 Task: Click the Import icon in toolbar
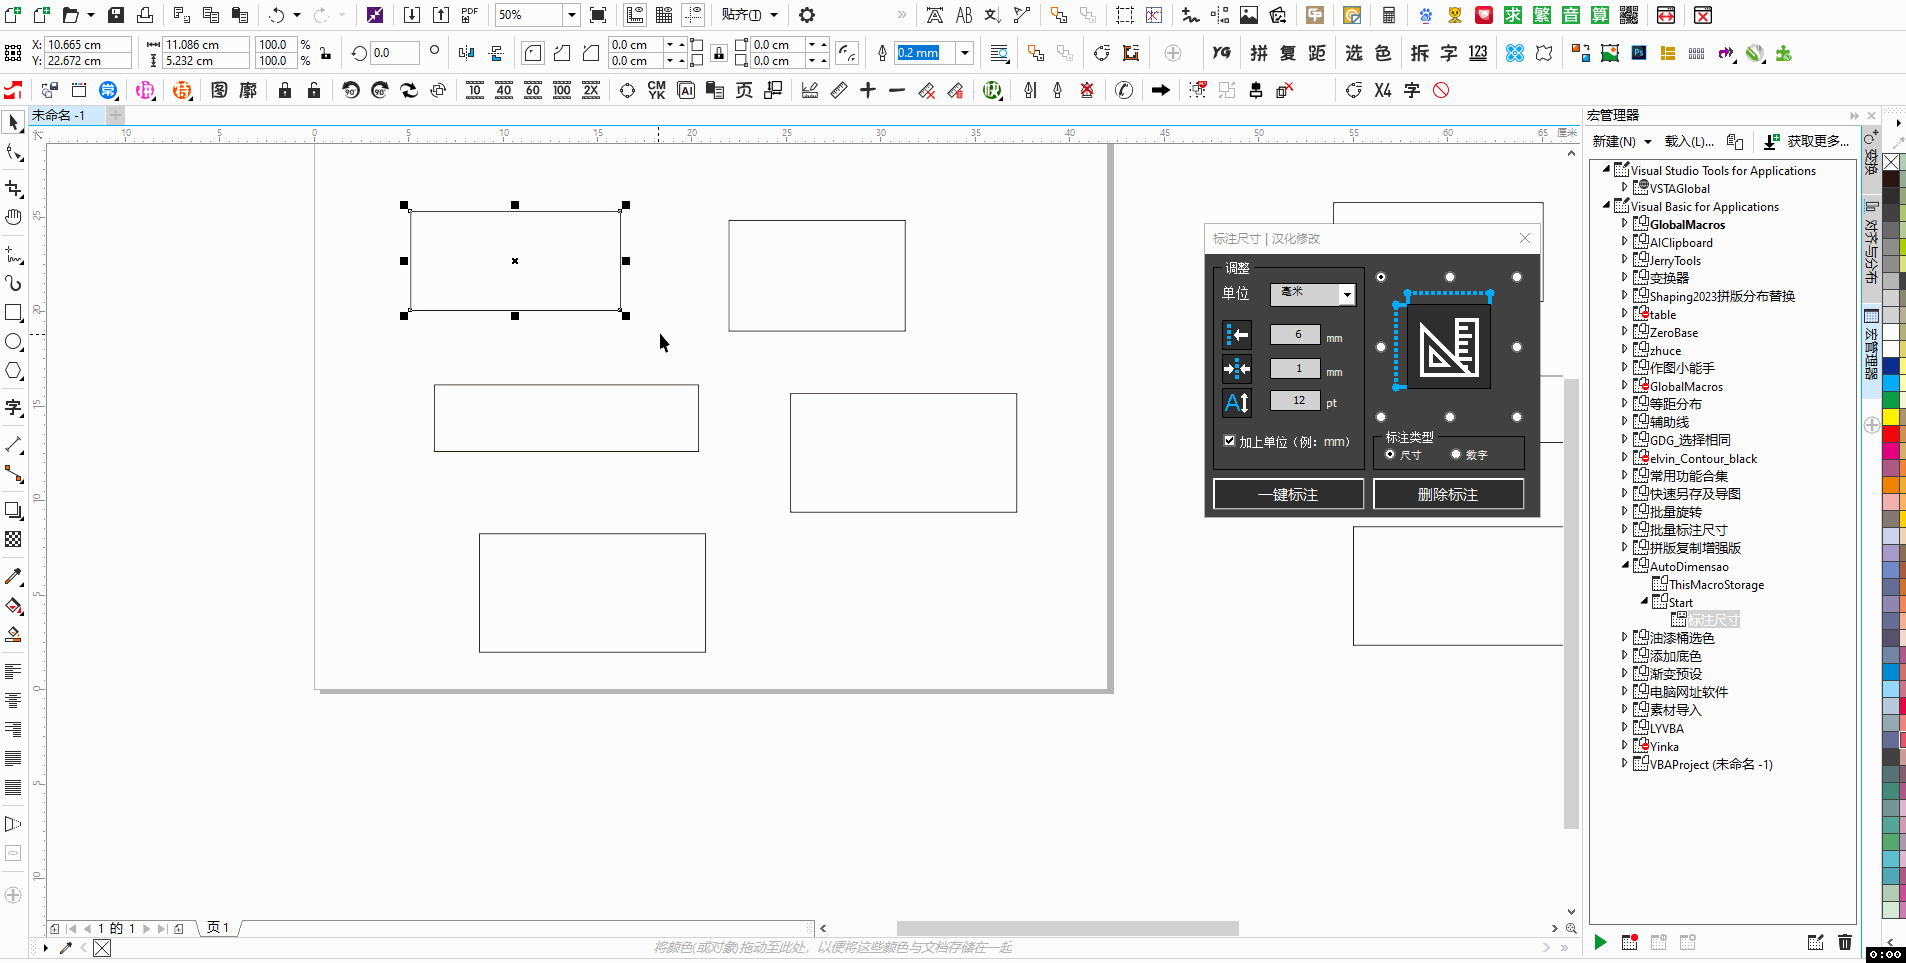tap(411, 15)
